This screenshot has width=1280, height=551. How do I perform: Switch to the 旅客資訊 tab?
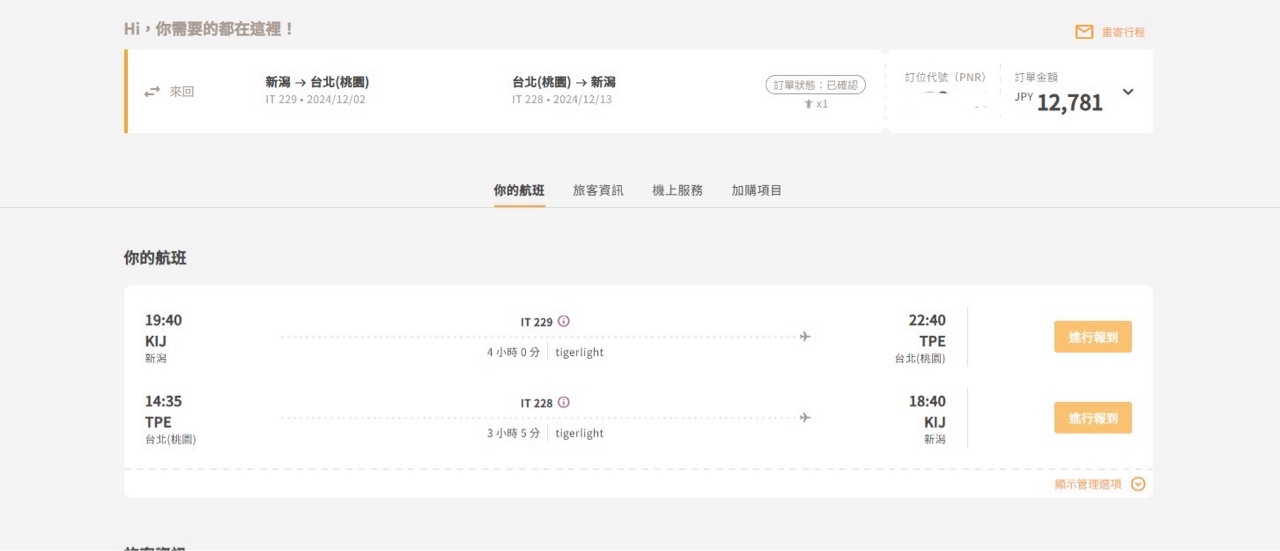598,190
